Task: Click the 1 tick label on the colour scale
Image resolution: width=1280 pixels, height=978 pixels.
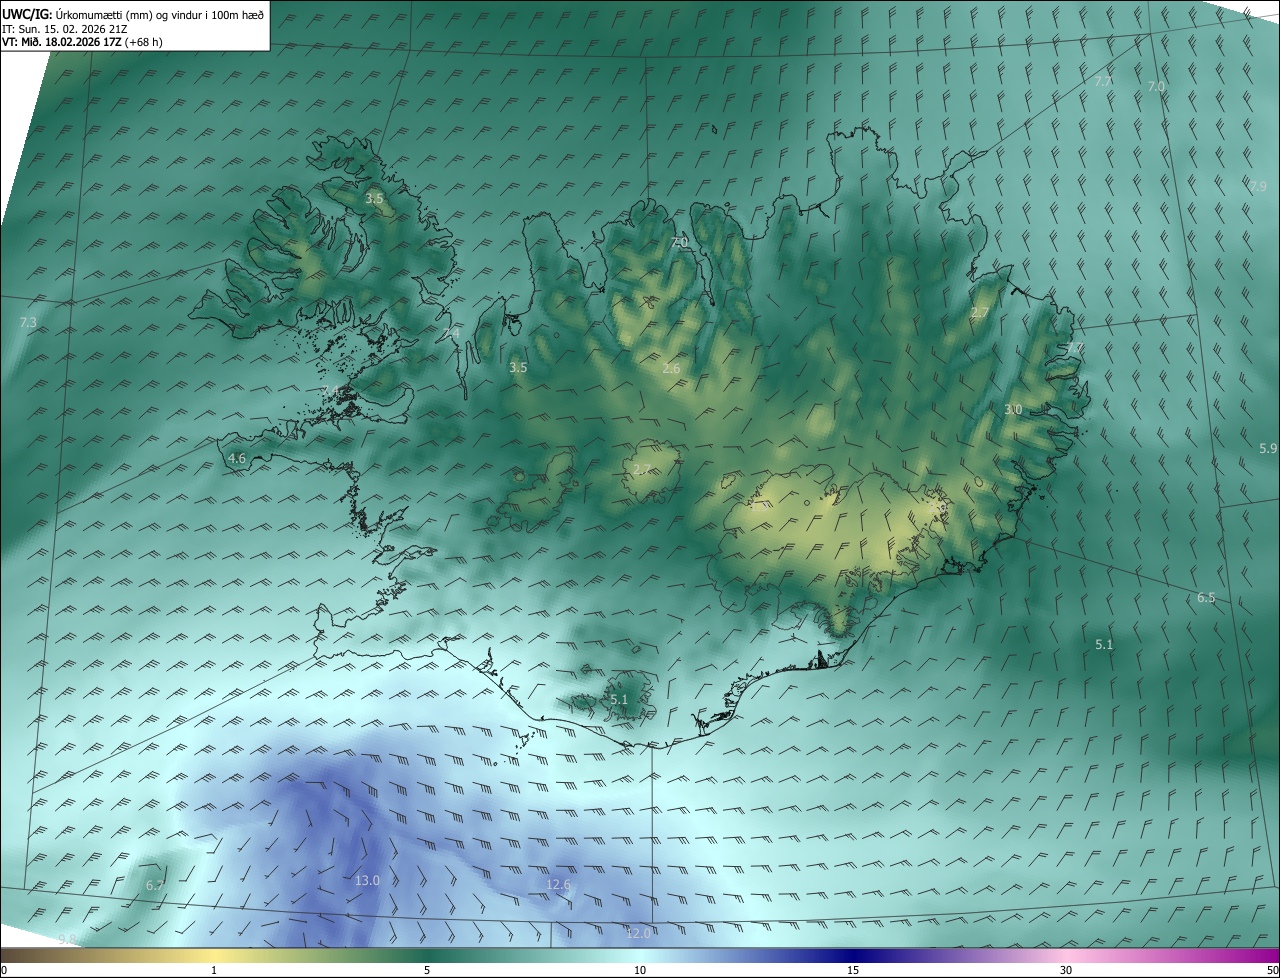Action: click(x=214, y=970)
